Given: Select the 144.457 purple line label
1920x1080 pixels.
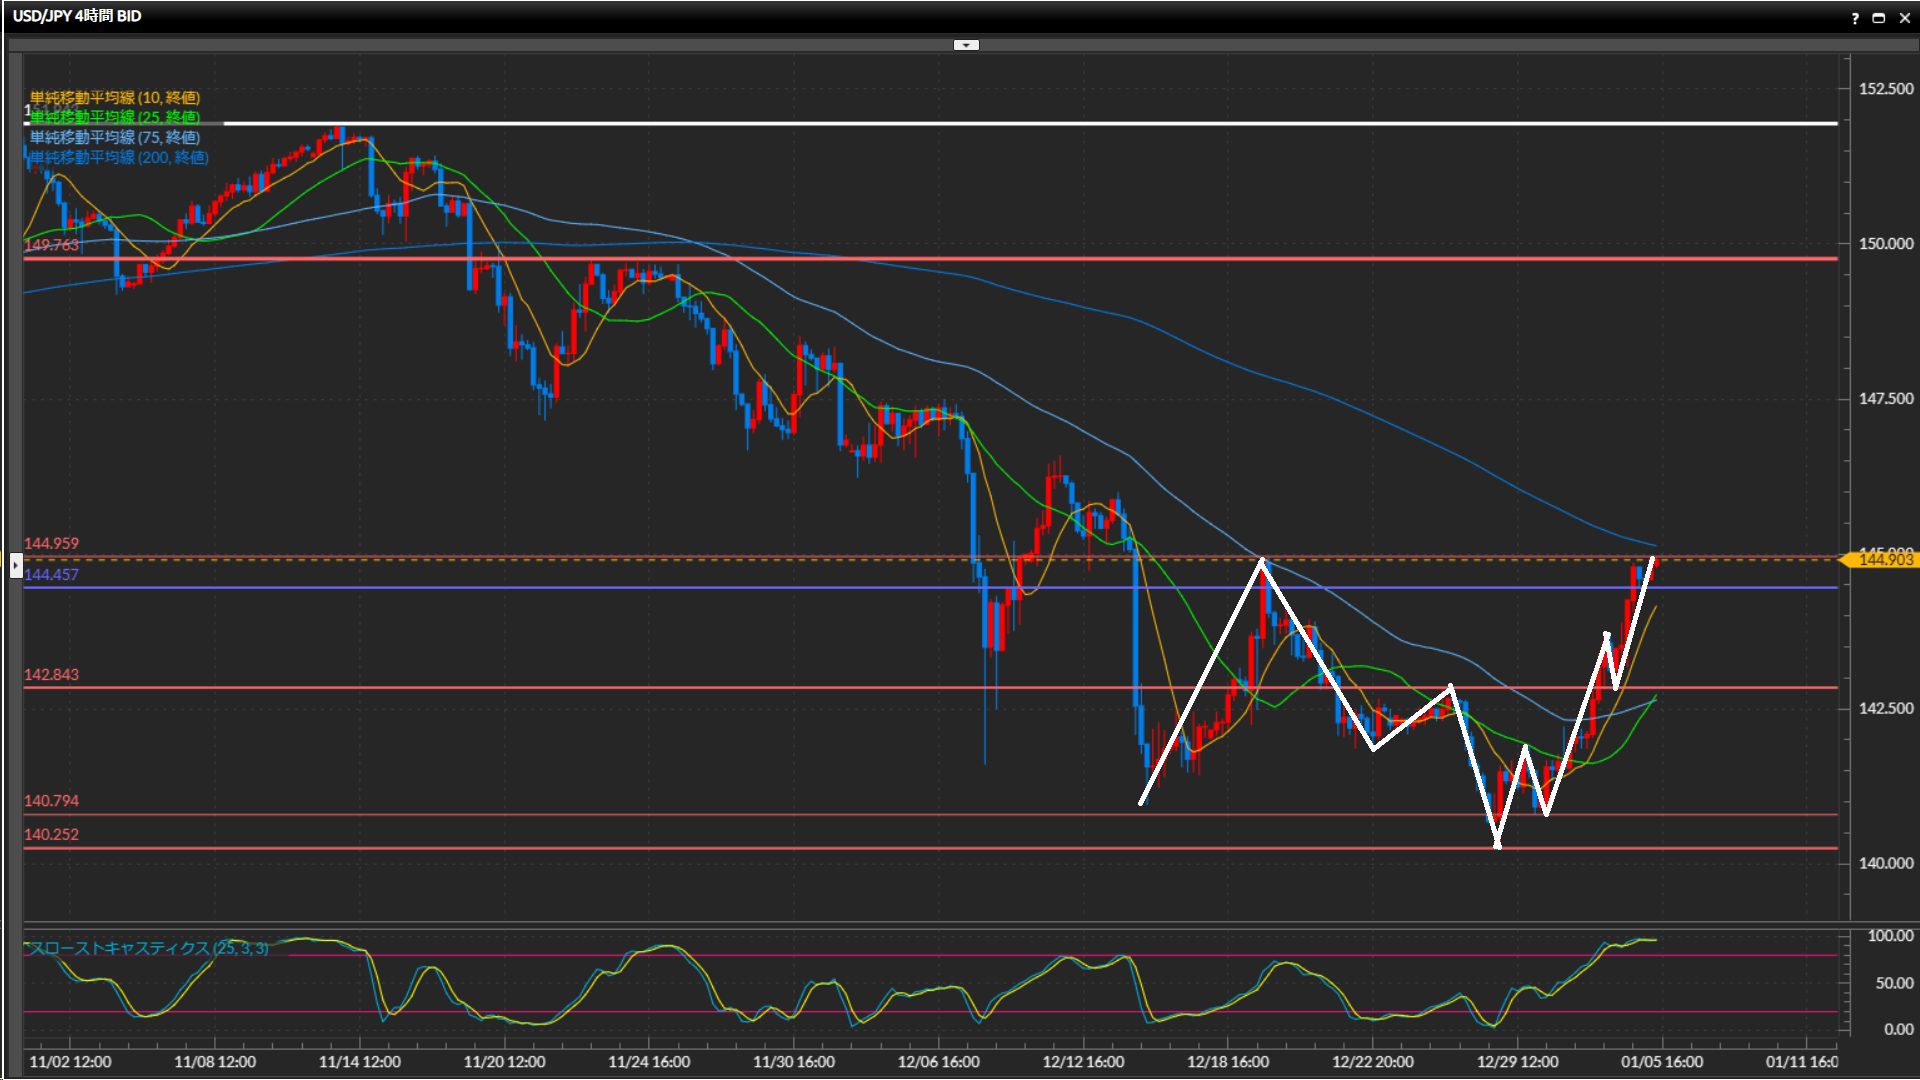Looking at the screenshot, I should tap(51, 575).
